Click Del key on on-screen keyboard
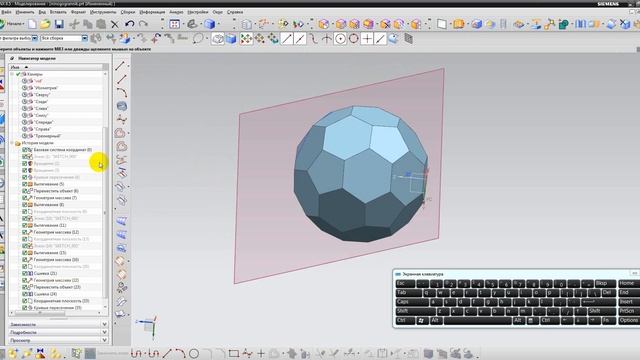 (608, 293)
